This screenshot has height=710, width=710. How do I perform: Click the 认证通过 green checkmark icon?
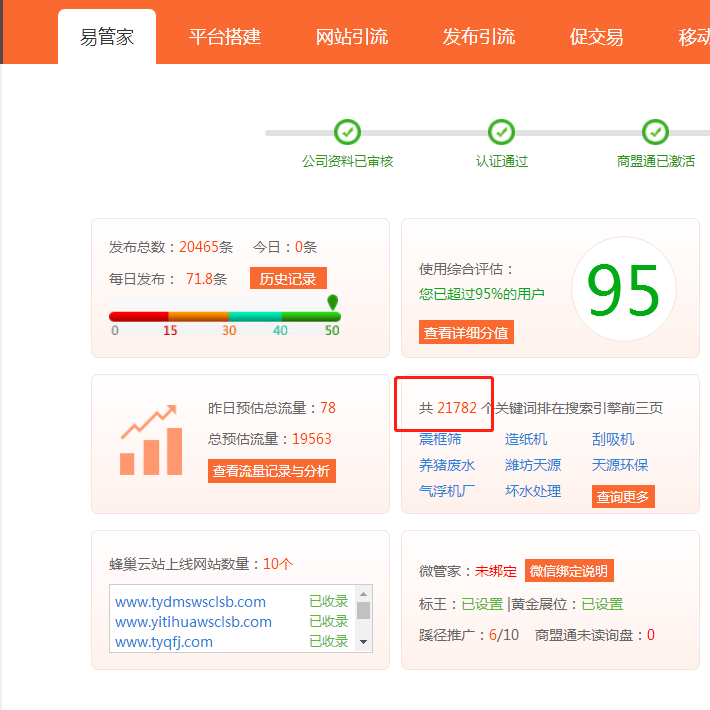pyautogui.click(x=501, y=132)
